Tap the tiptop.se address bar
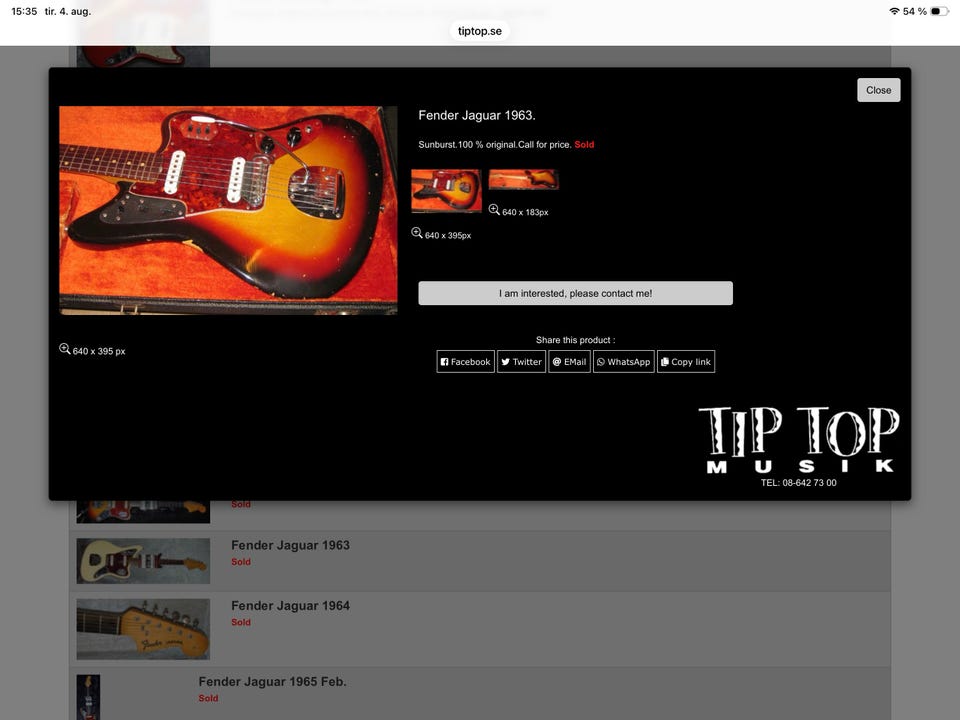The image size is (960, 720). coord(479,31)
